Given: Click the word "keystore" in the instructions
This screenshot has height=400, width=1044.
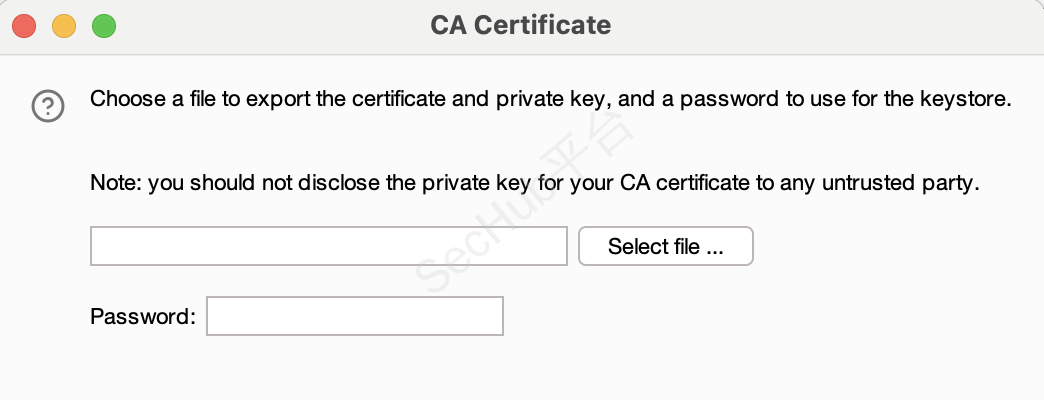Looking at the screenshot, I should 969,100.
